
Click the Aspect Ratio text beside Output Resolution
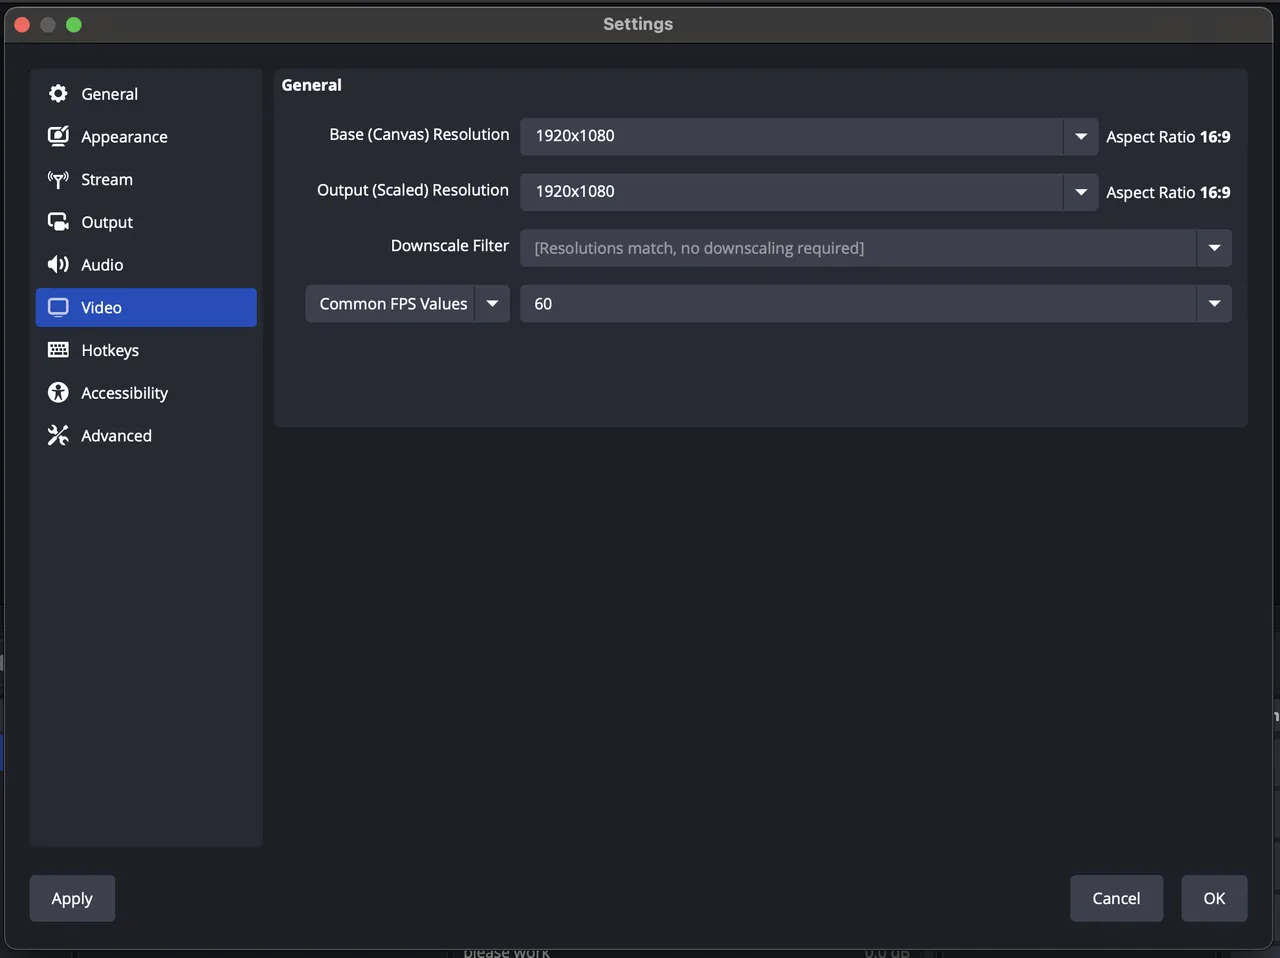[x=1168, y=193]
